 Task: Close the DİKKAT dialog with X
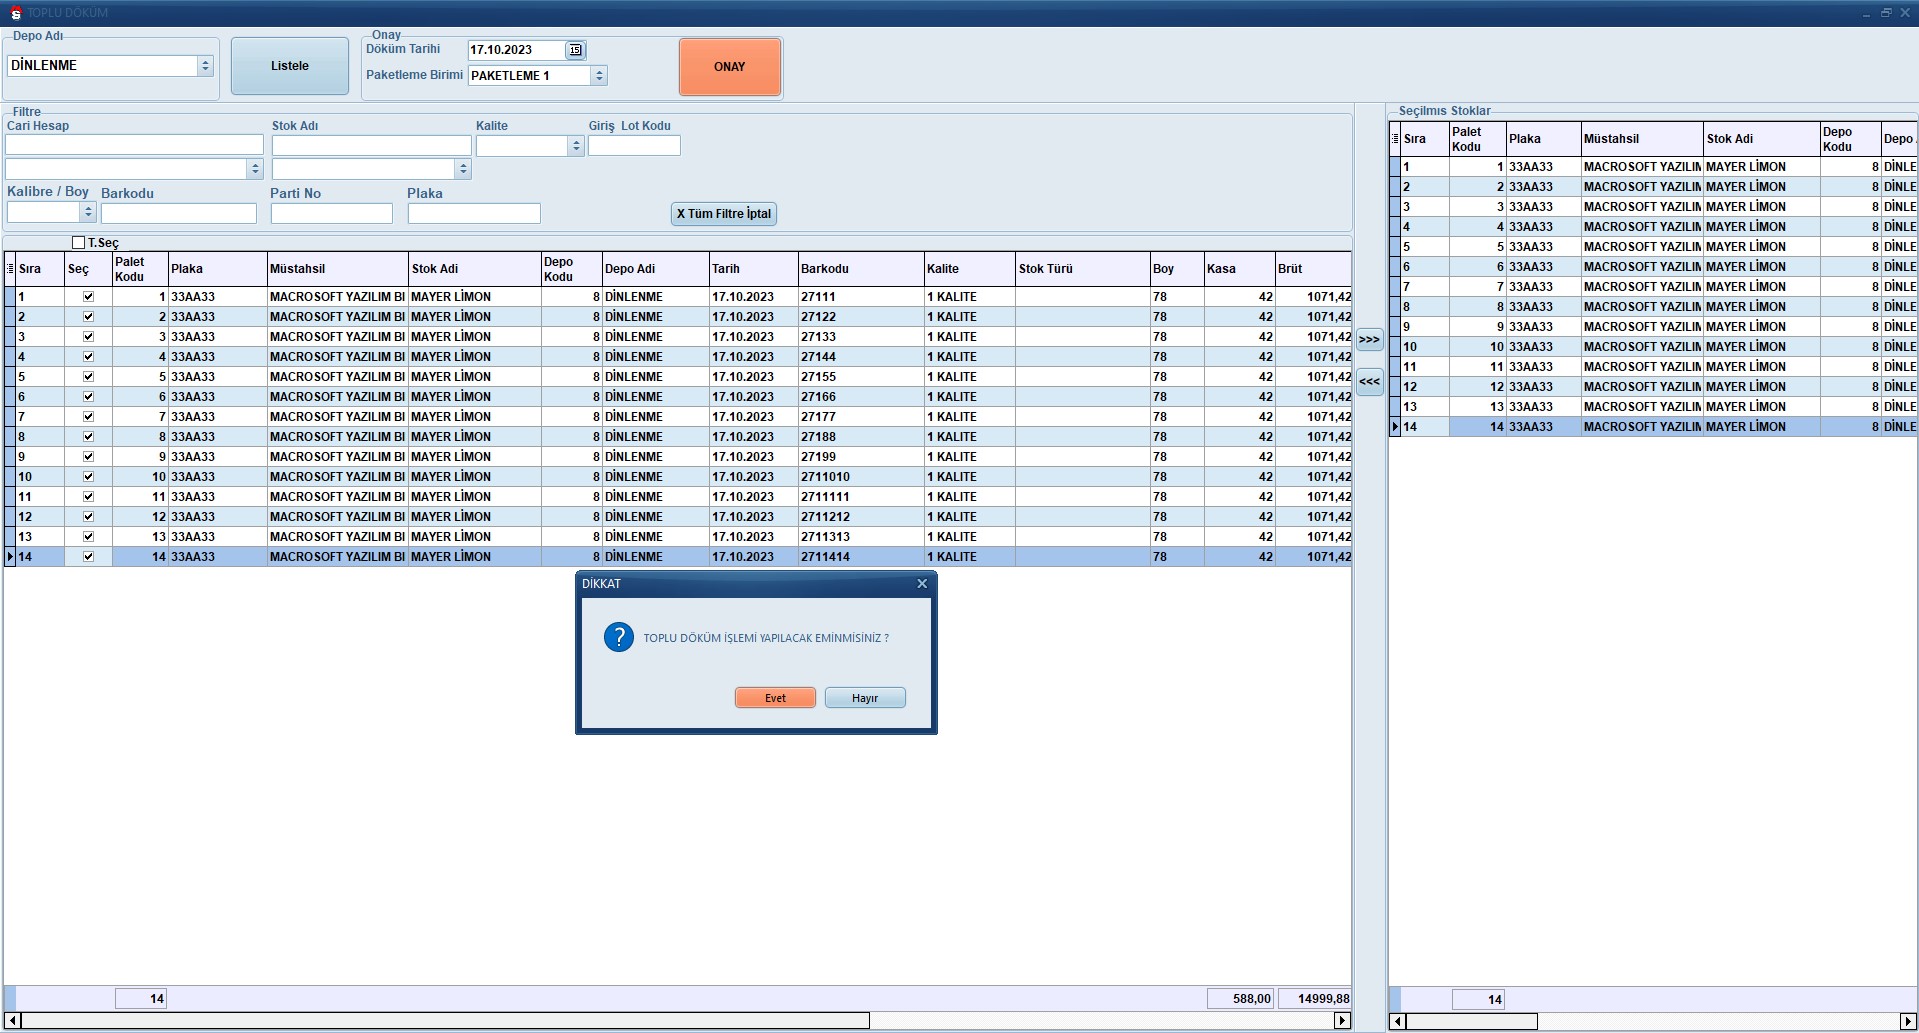click(x=922, y=584)
